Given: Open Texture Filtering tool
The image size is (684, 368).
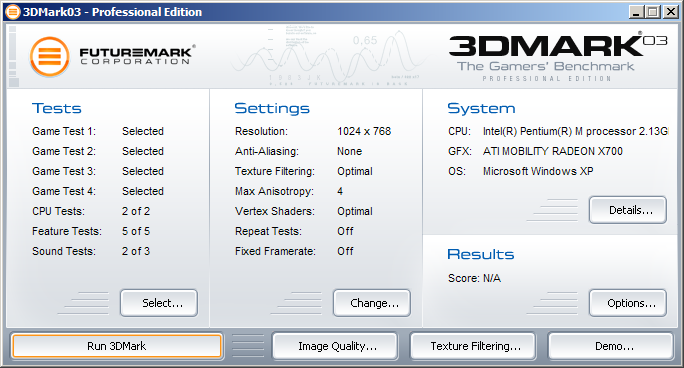Looking at the screenshot, I should click(473, 346).
